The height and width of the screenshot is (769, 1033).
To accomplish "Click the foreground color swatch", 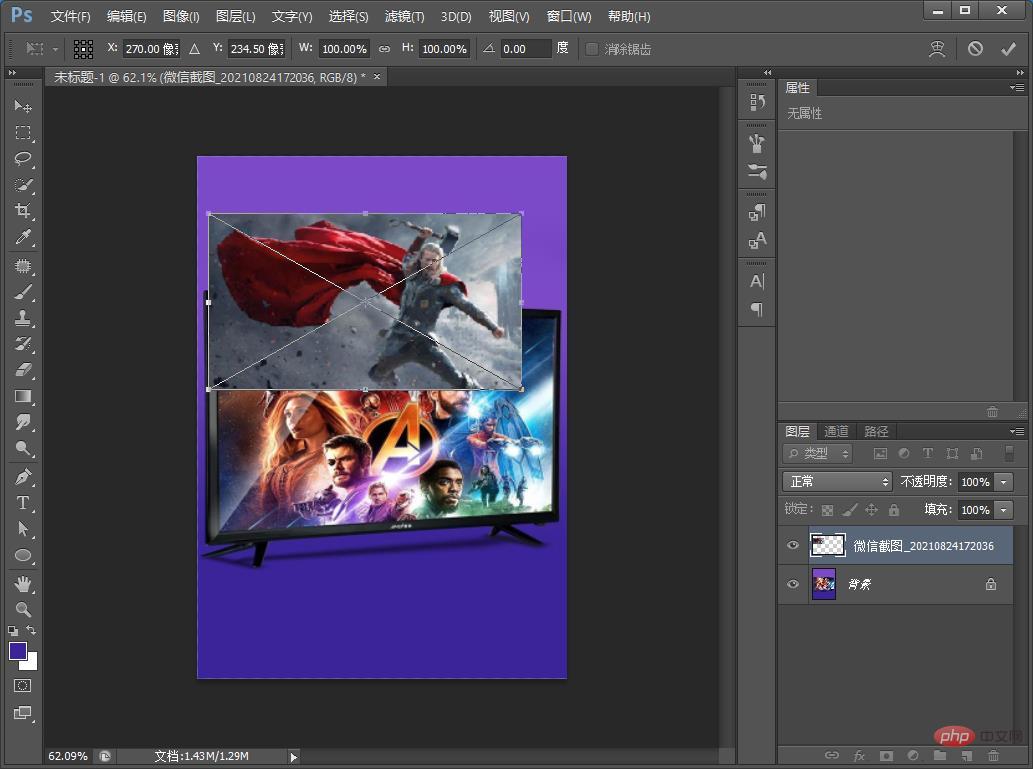I will 18,651.
